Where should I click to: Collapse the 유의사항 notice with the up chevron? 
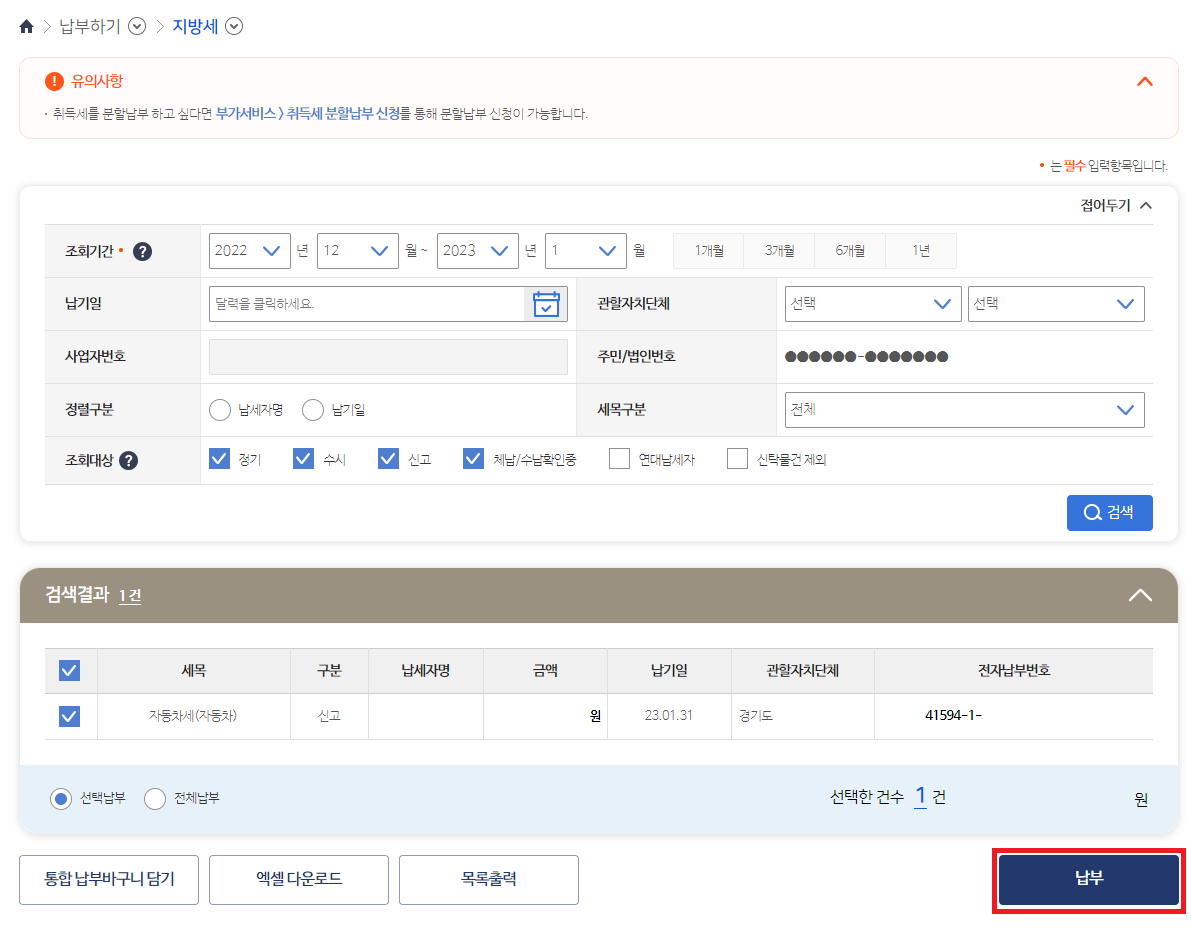tap(1144, 82)
